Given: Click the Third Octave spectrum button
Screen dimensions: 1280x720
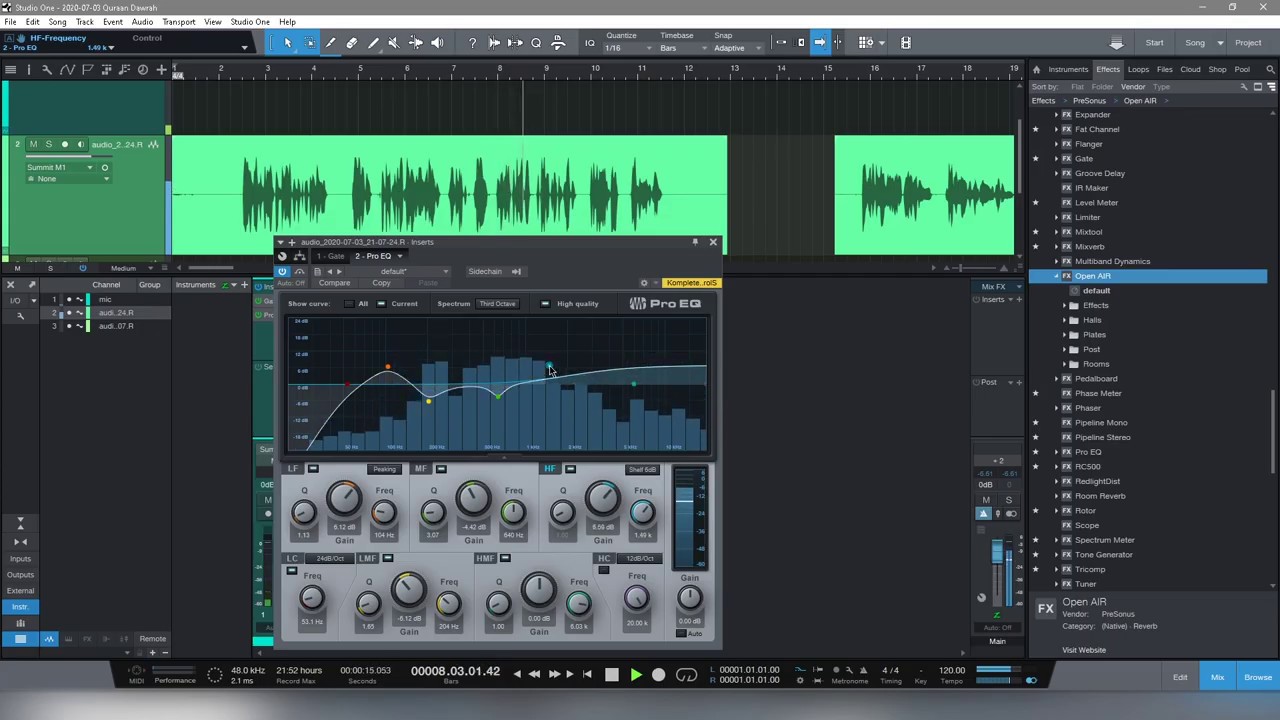Looking at the screenshot, I should point(497,304).
